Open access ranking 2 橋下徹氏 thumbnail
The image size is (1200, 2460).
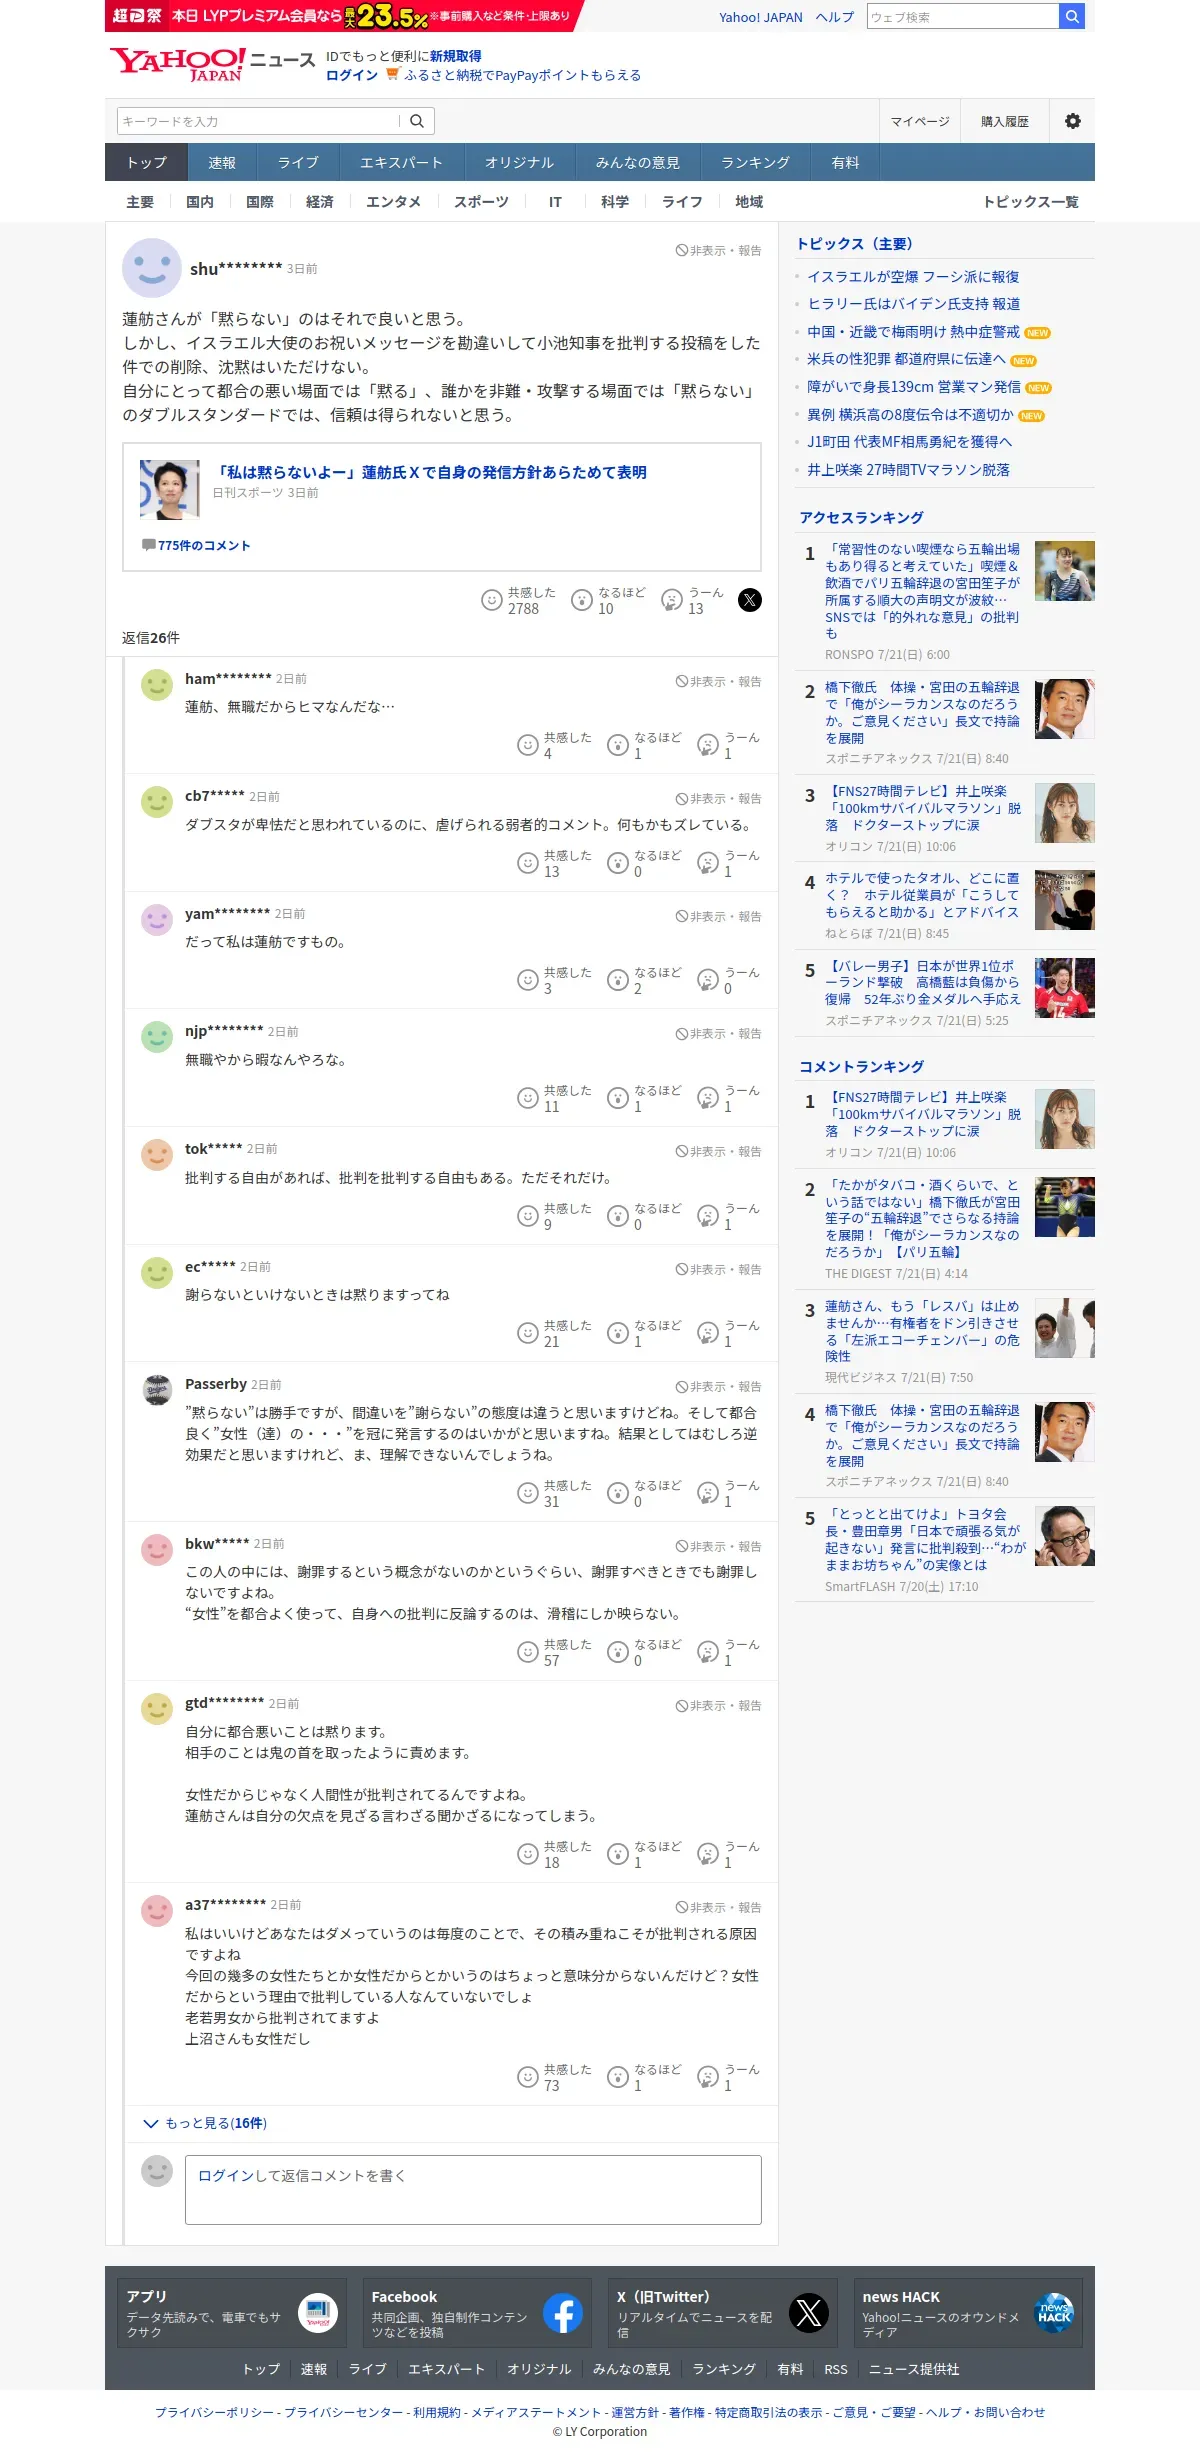(1064, 709)
